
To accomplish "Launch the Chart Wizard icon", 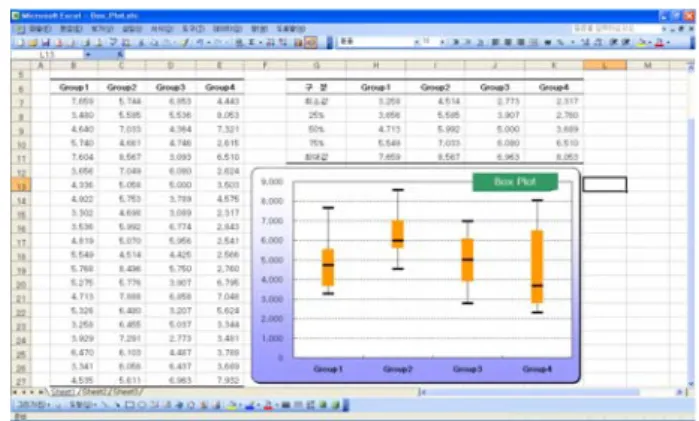I will pos(298,42).
